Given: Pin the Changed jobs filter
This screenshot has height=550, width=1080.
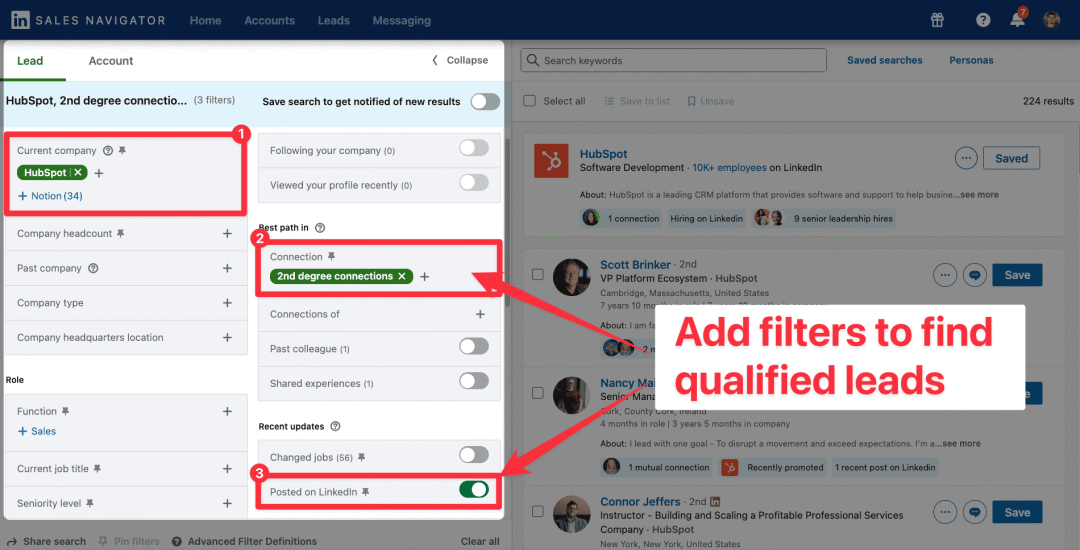Looking at the screenshot, I should [362, 457].
